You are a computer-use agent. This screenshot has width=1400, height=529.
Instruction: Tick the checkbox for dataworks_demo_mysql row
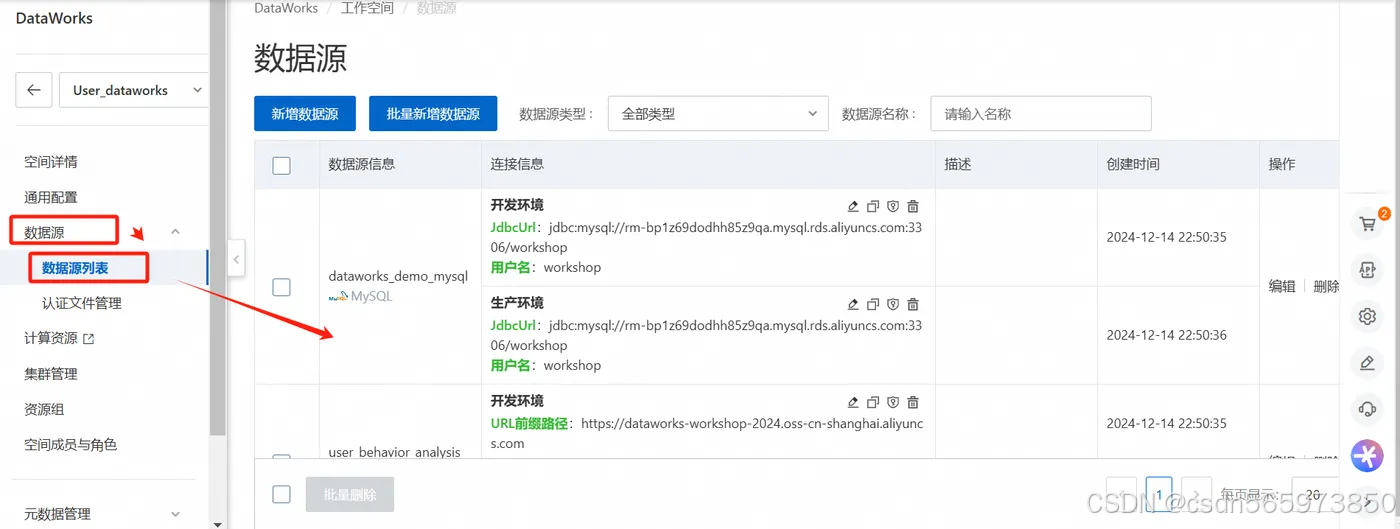click(282, 287)
